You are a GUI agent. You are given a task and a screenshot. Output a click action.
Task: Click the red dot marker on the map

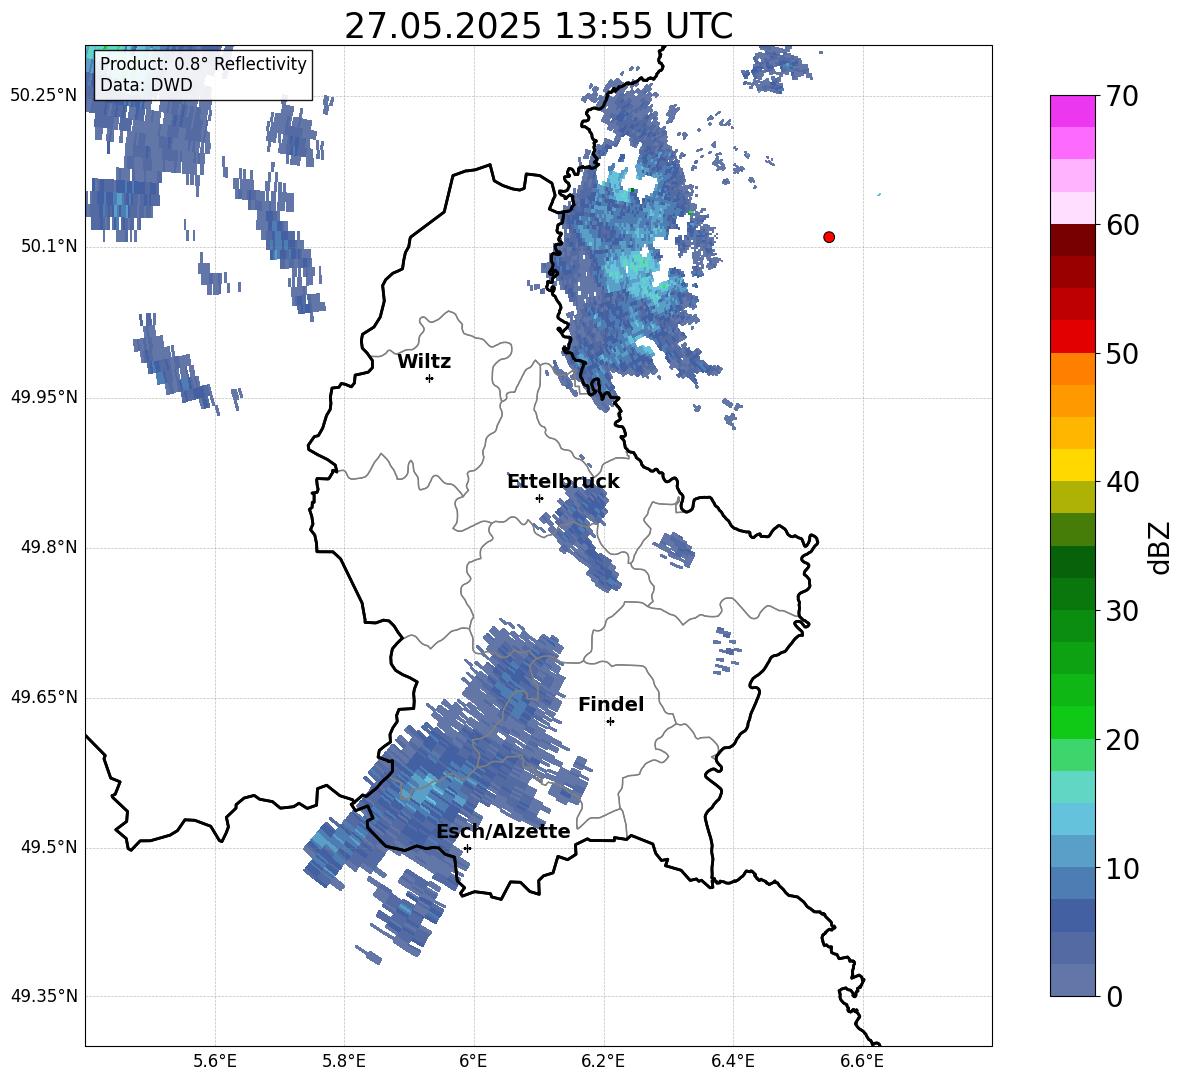pos(829,237)
